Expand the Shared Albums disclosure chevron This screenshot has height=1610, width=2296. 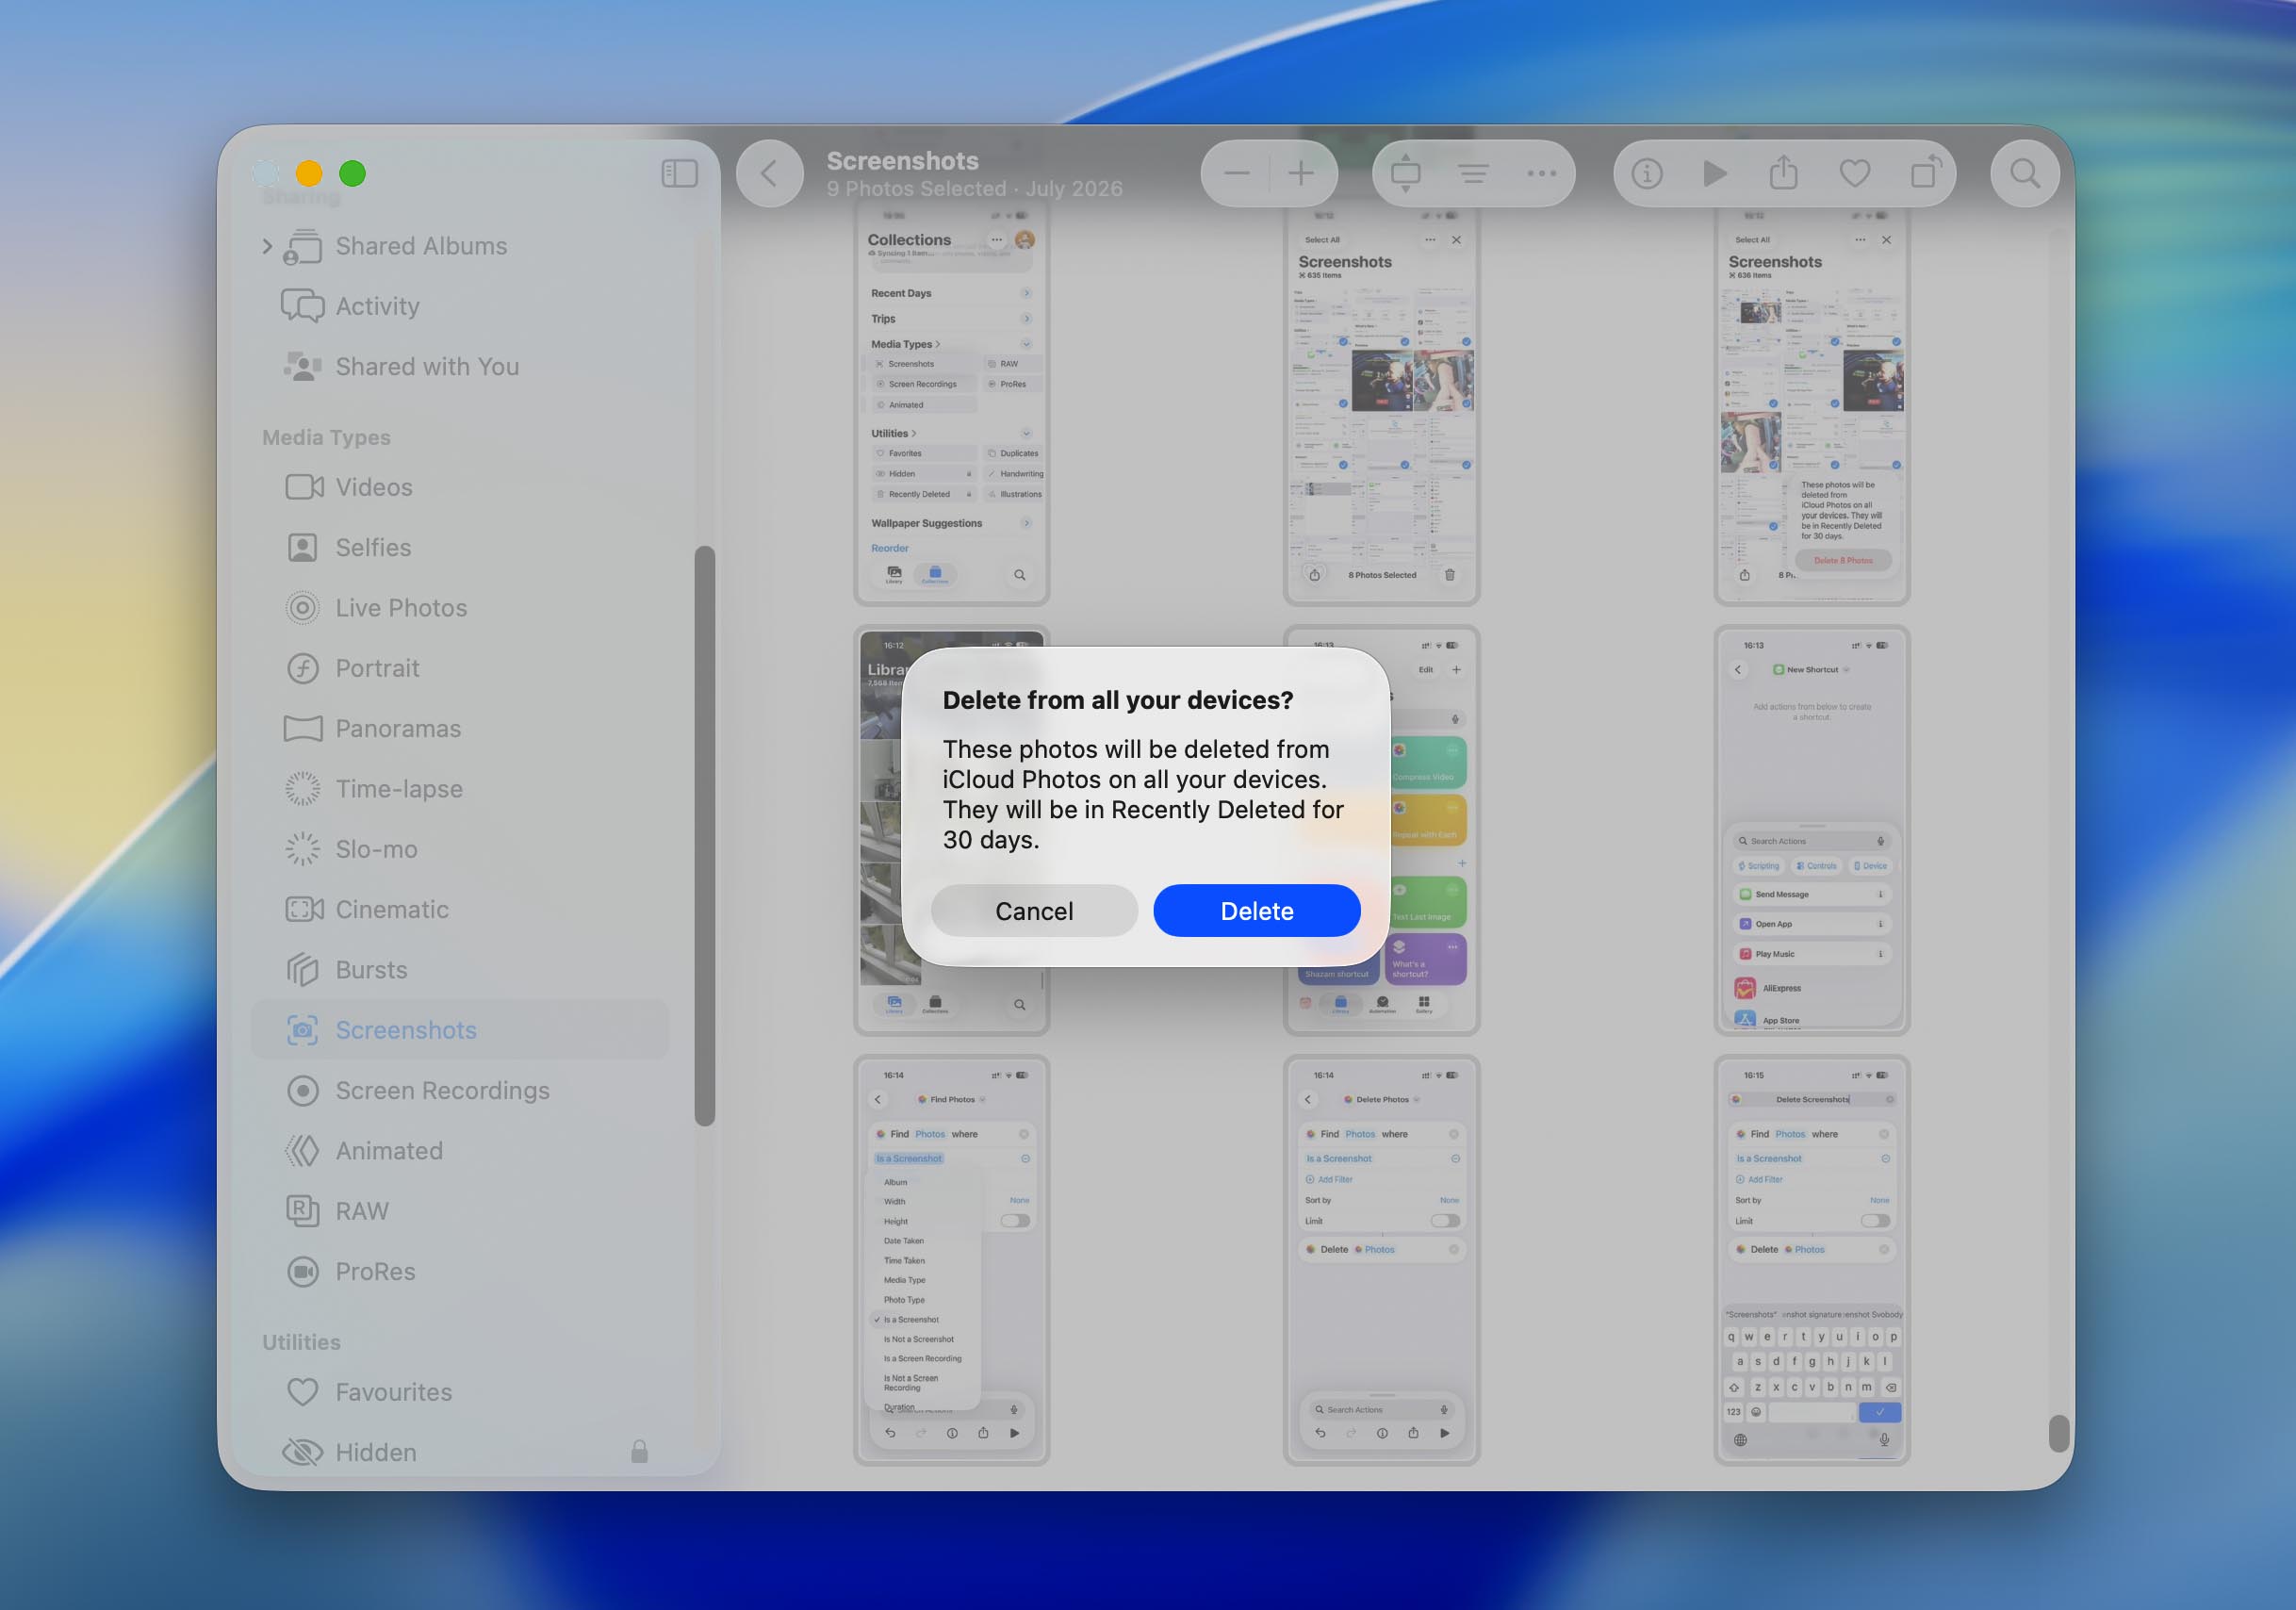[x=266, y=246]
